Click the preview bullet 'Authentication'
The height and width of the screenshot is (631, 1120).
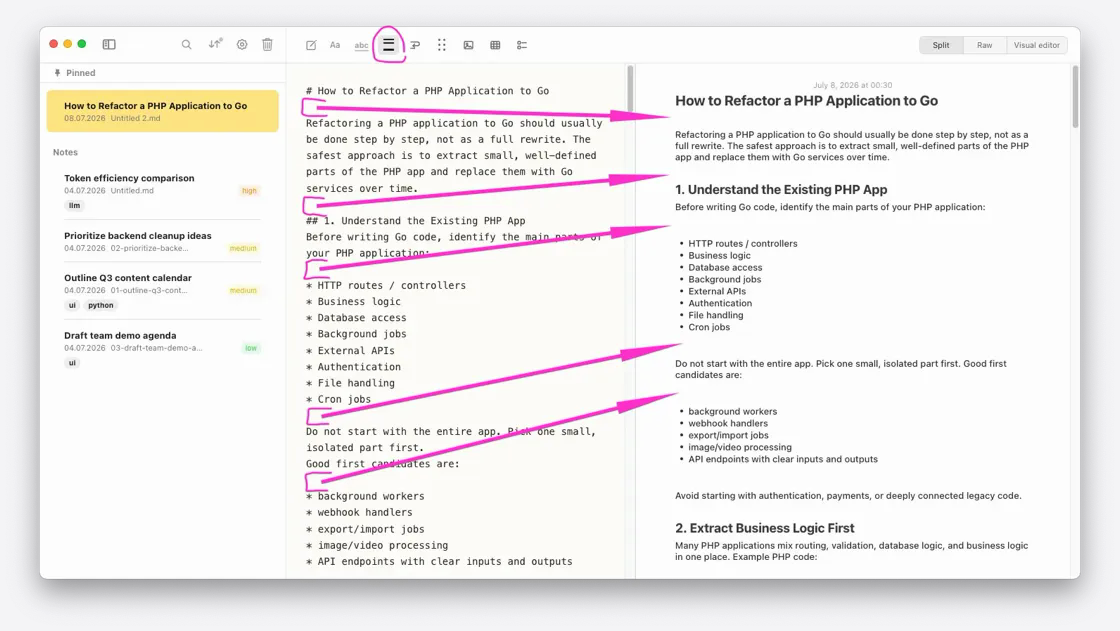click(720, 303)
